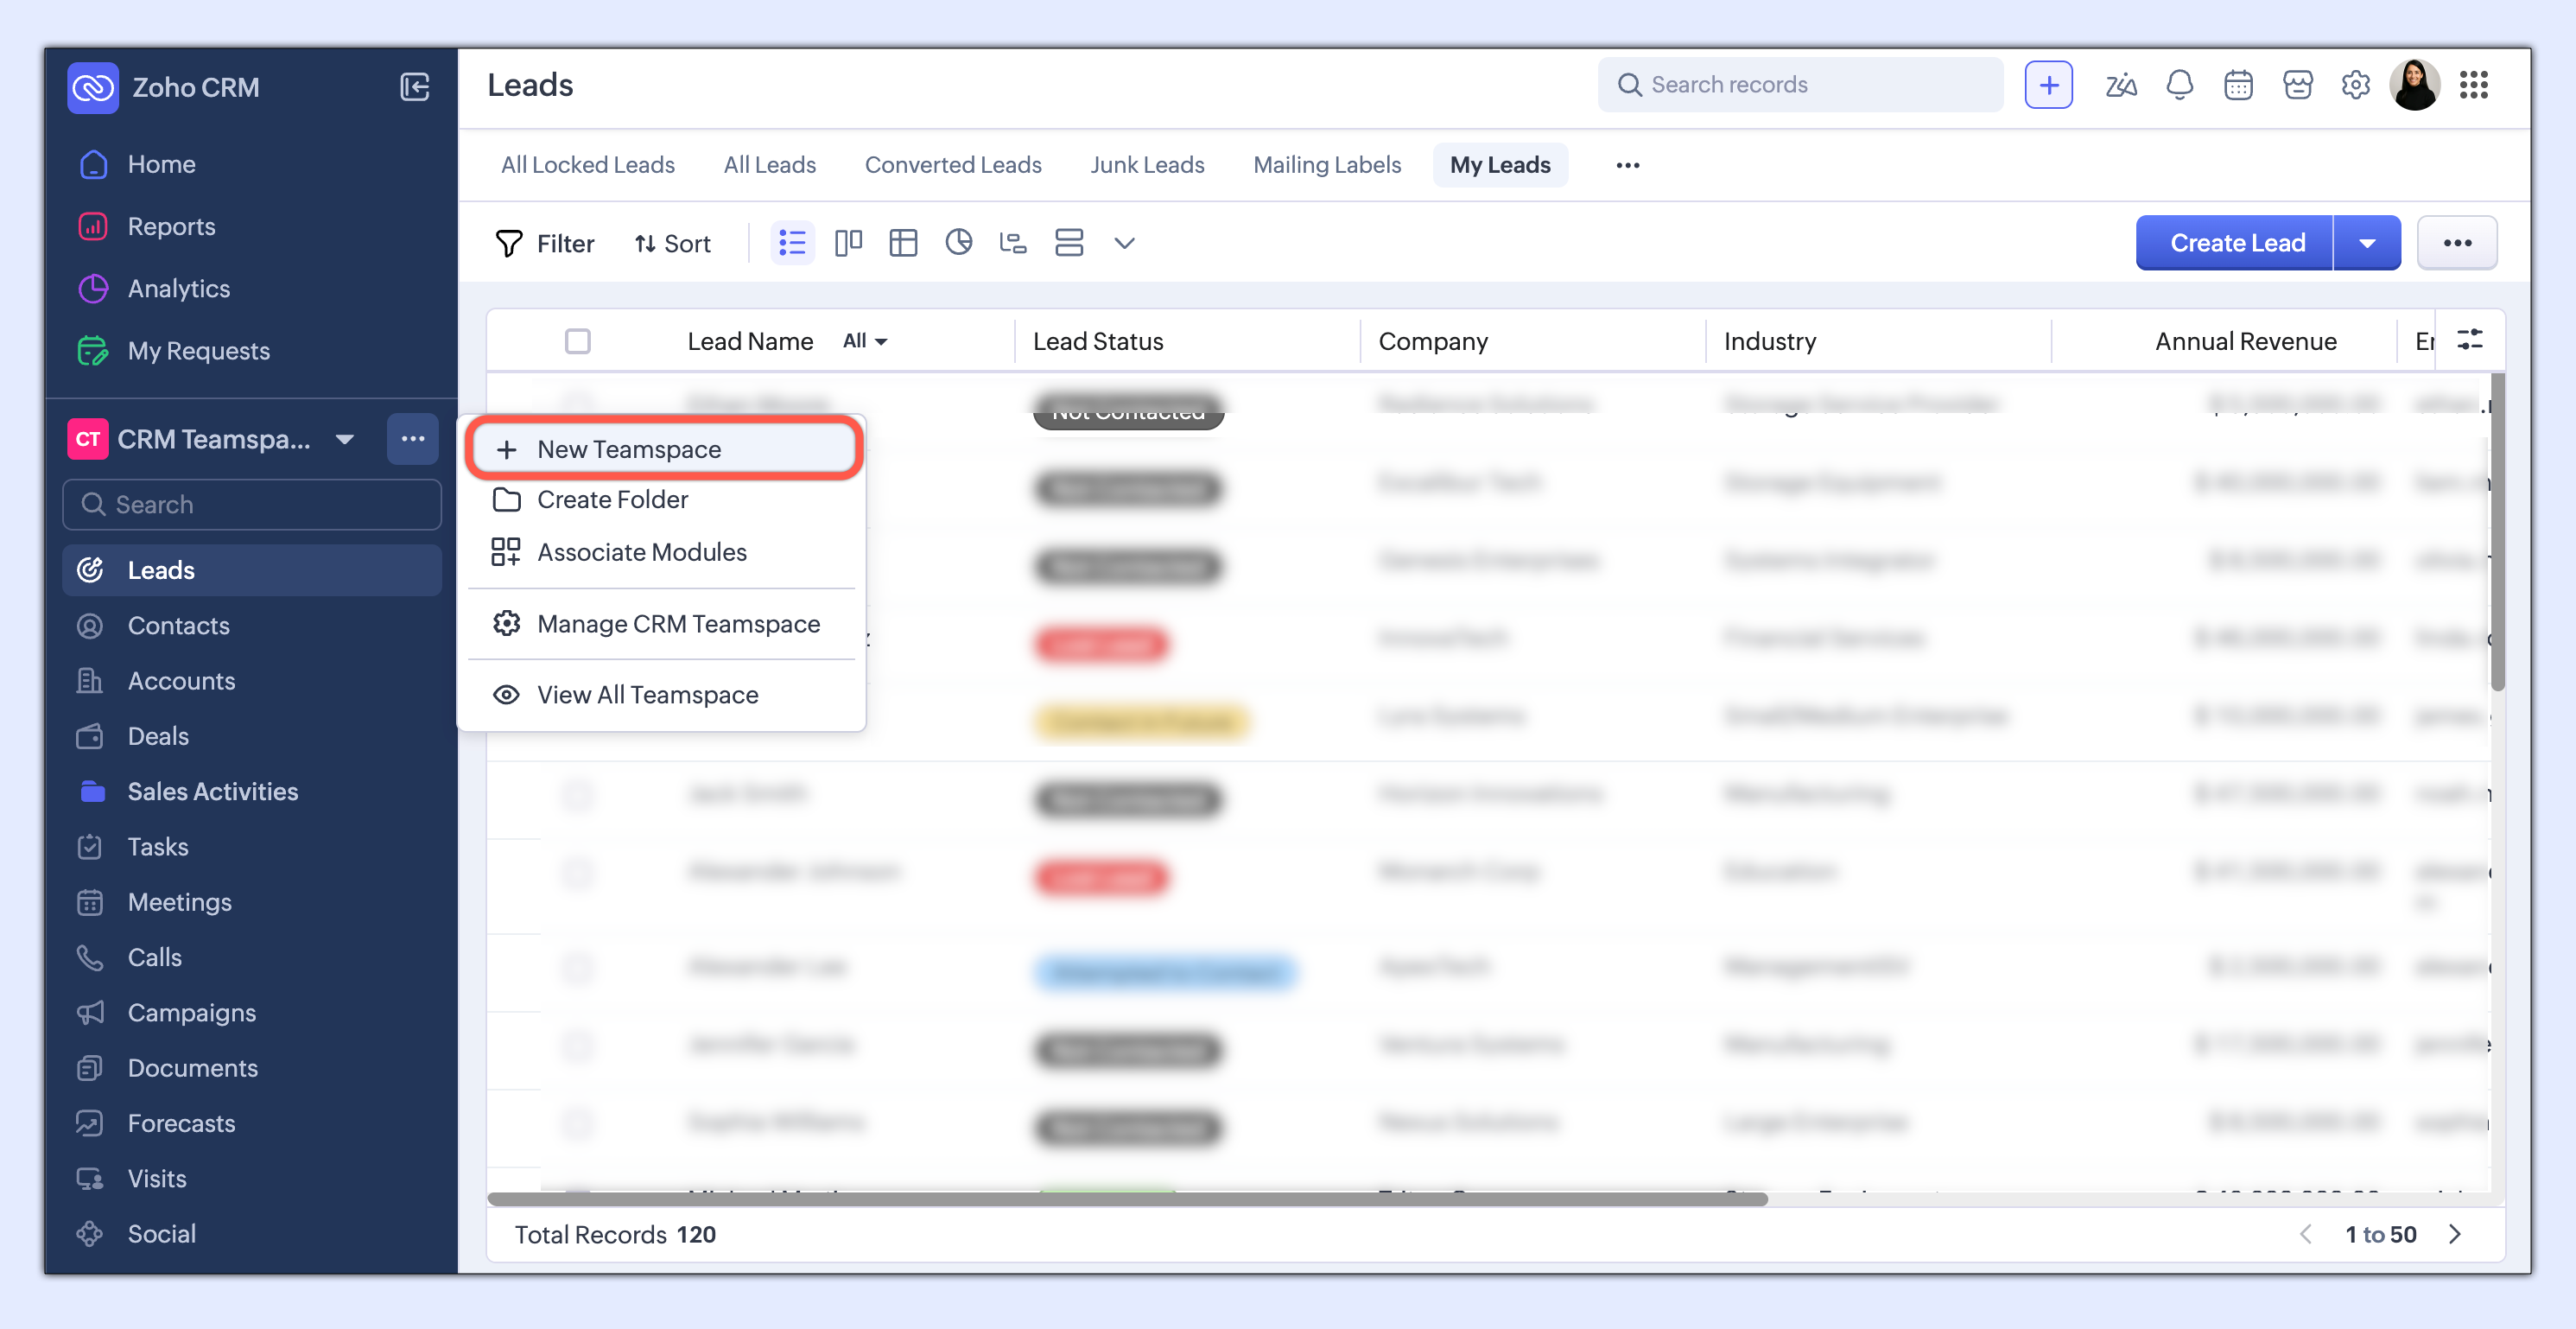Viewport: 2576px width, 1329px height.
Task: Switch to Kanban view icon
Action: [848, 243]
